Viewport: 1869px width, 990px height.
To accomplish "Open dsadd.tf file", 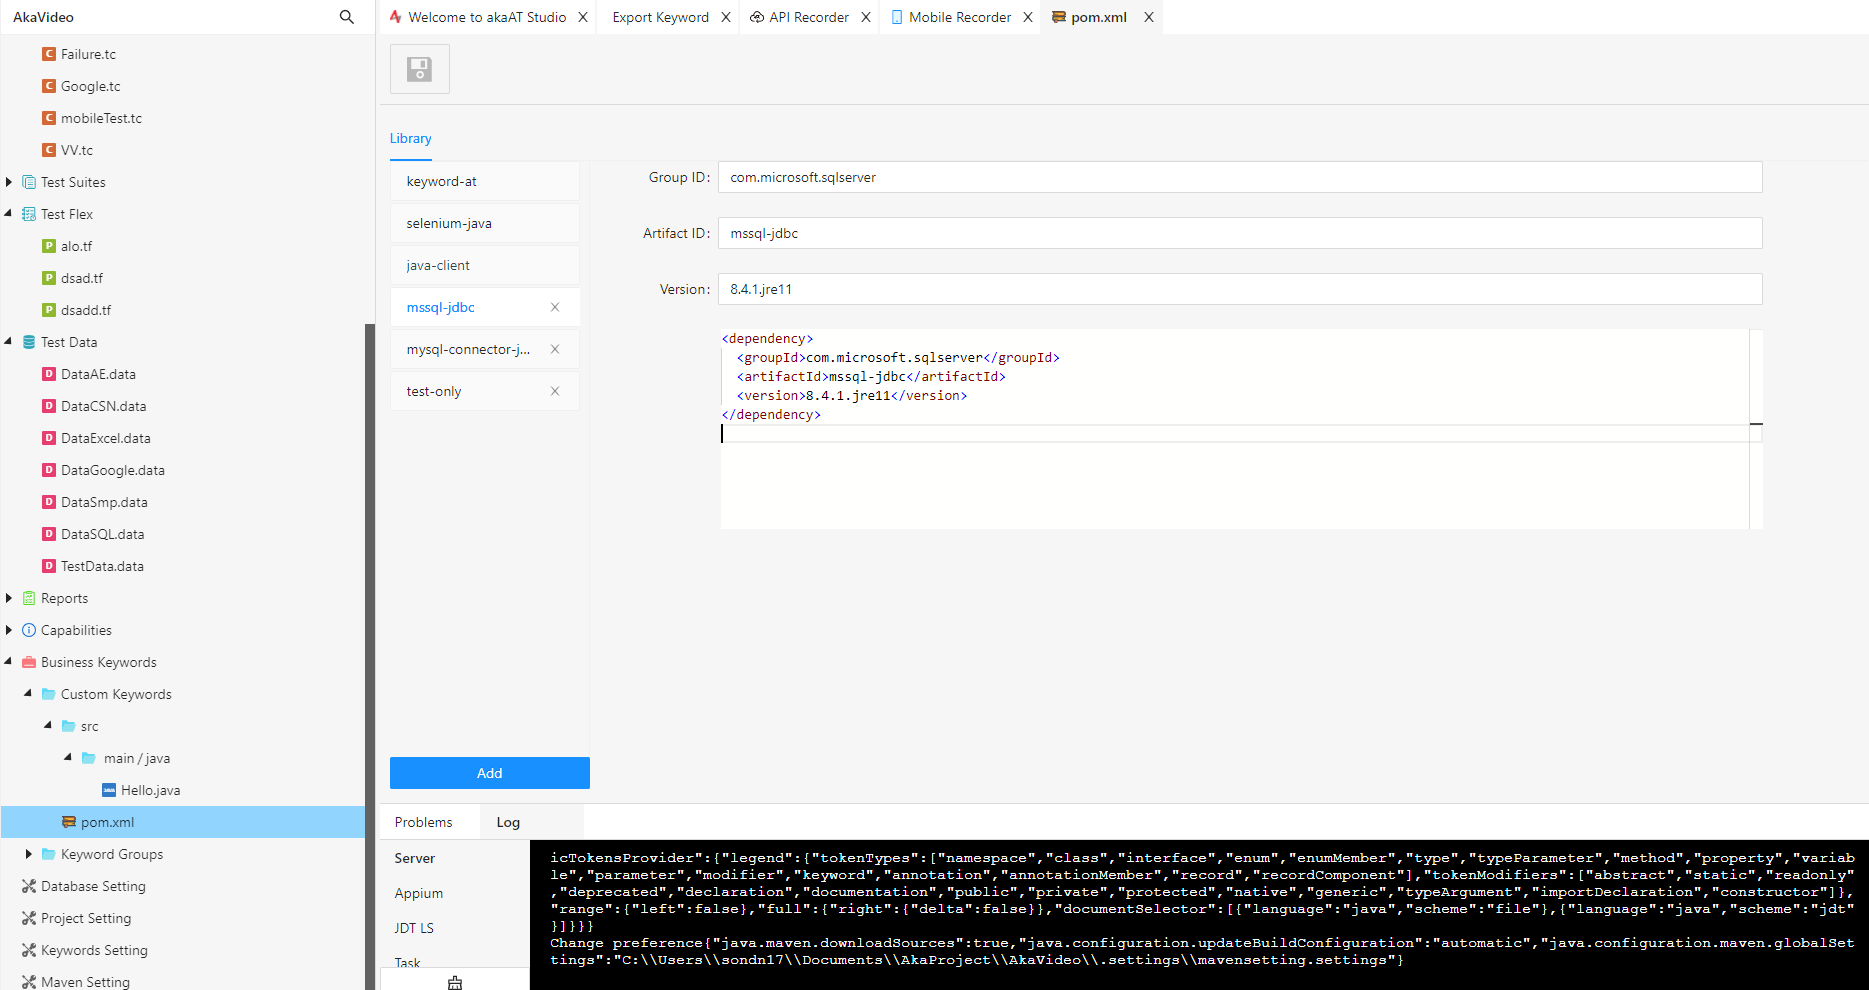I will coord(85,310).
